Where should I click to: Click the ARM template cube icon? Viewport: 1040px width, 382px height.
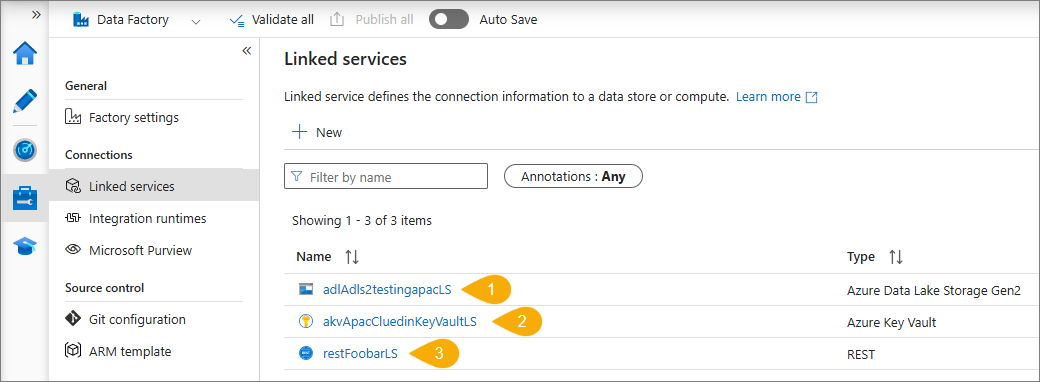73,351
